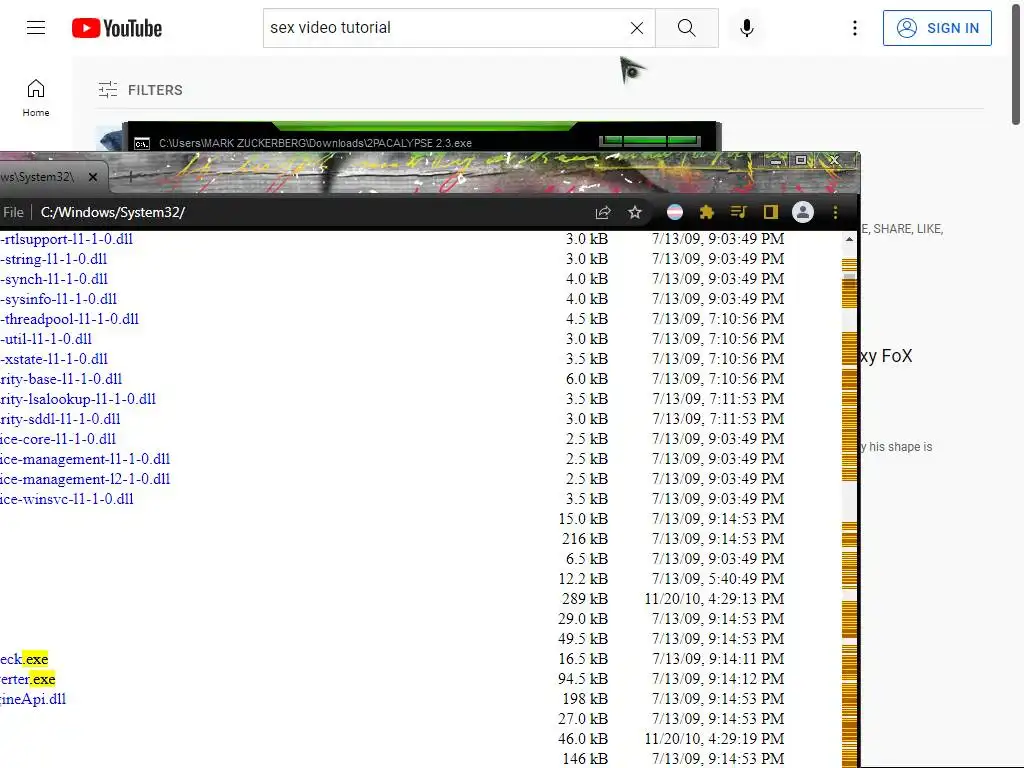Click the 216 kB size cell
Viewport: 1024px width, 768px height.
pyautogui.click(x=584, y=539)
